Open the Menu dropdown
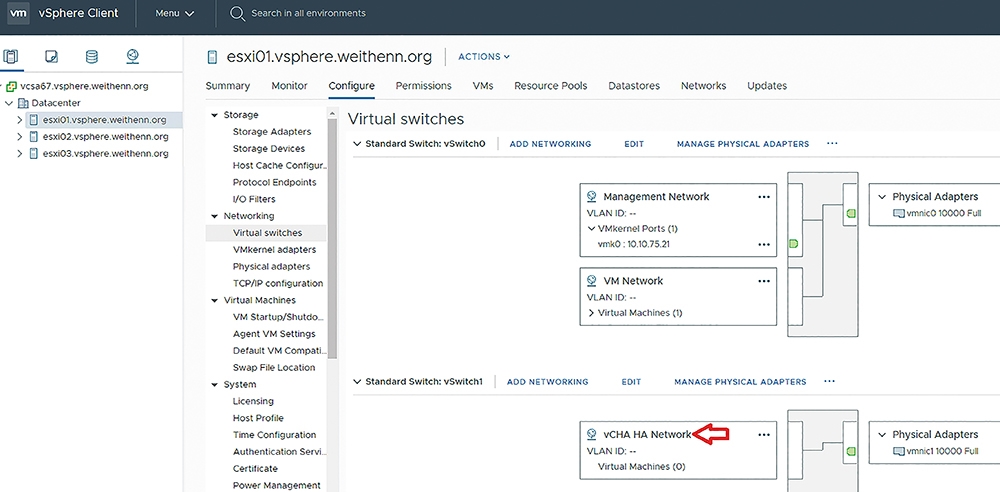 [x=175, y=13]
